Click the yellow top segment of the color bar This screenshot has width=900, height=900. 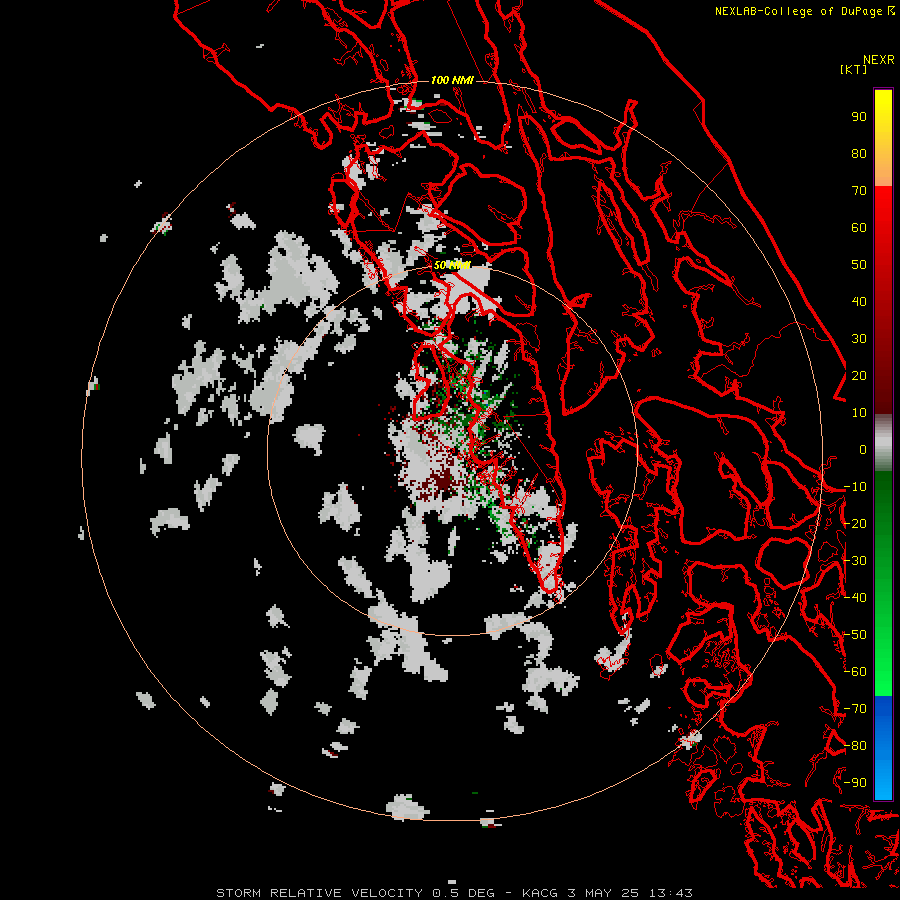(883, 138)
